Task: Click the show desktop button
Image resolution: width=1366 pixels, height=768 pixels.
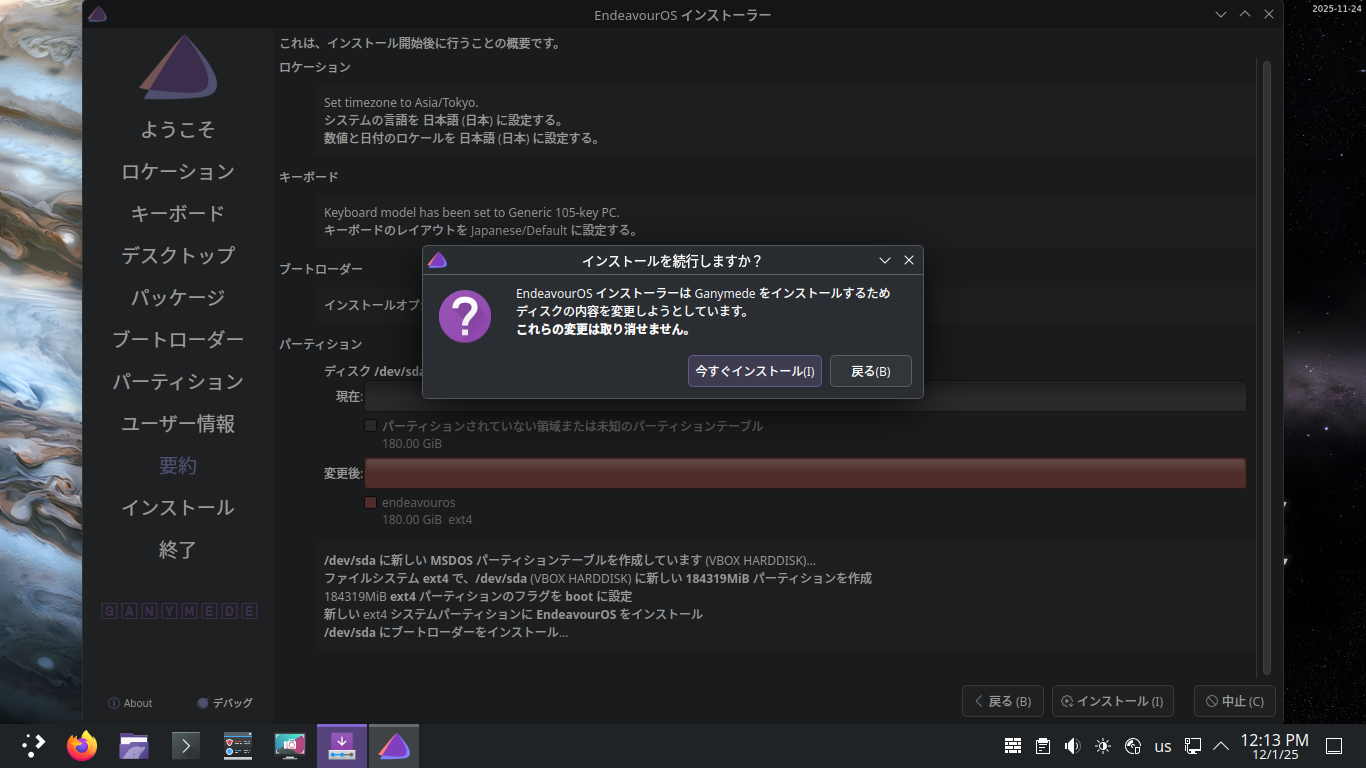Action: (x=1333, y=746)
